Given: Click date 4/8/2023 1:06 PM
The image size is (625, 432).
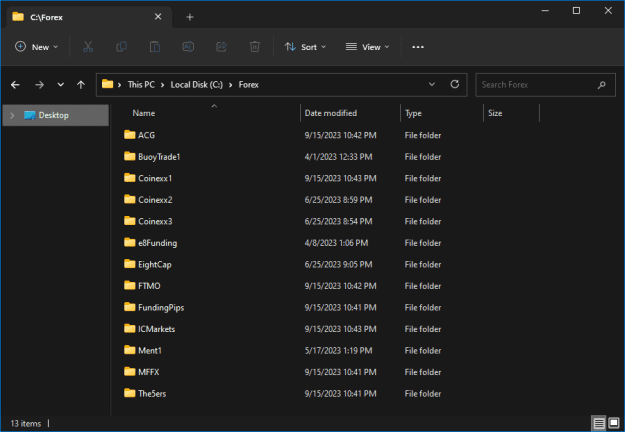Looking at the screenshot, I should pyautogui.click(x=336, y=243).
